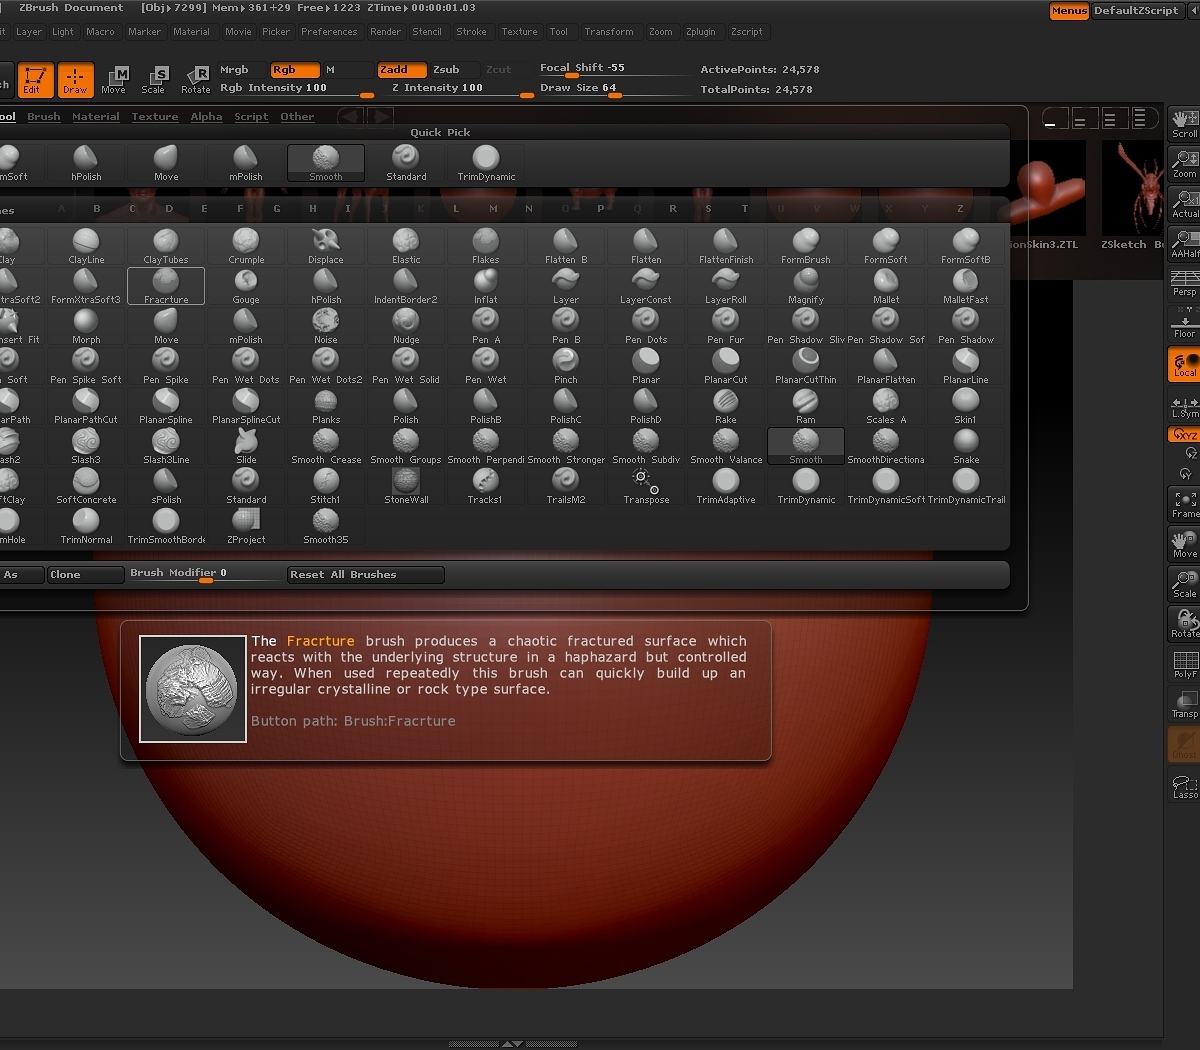Pick the Morph brush

pyautogui.click(x=86, y=326)
